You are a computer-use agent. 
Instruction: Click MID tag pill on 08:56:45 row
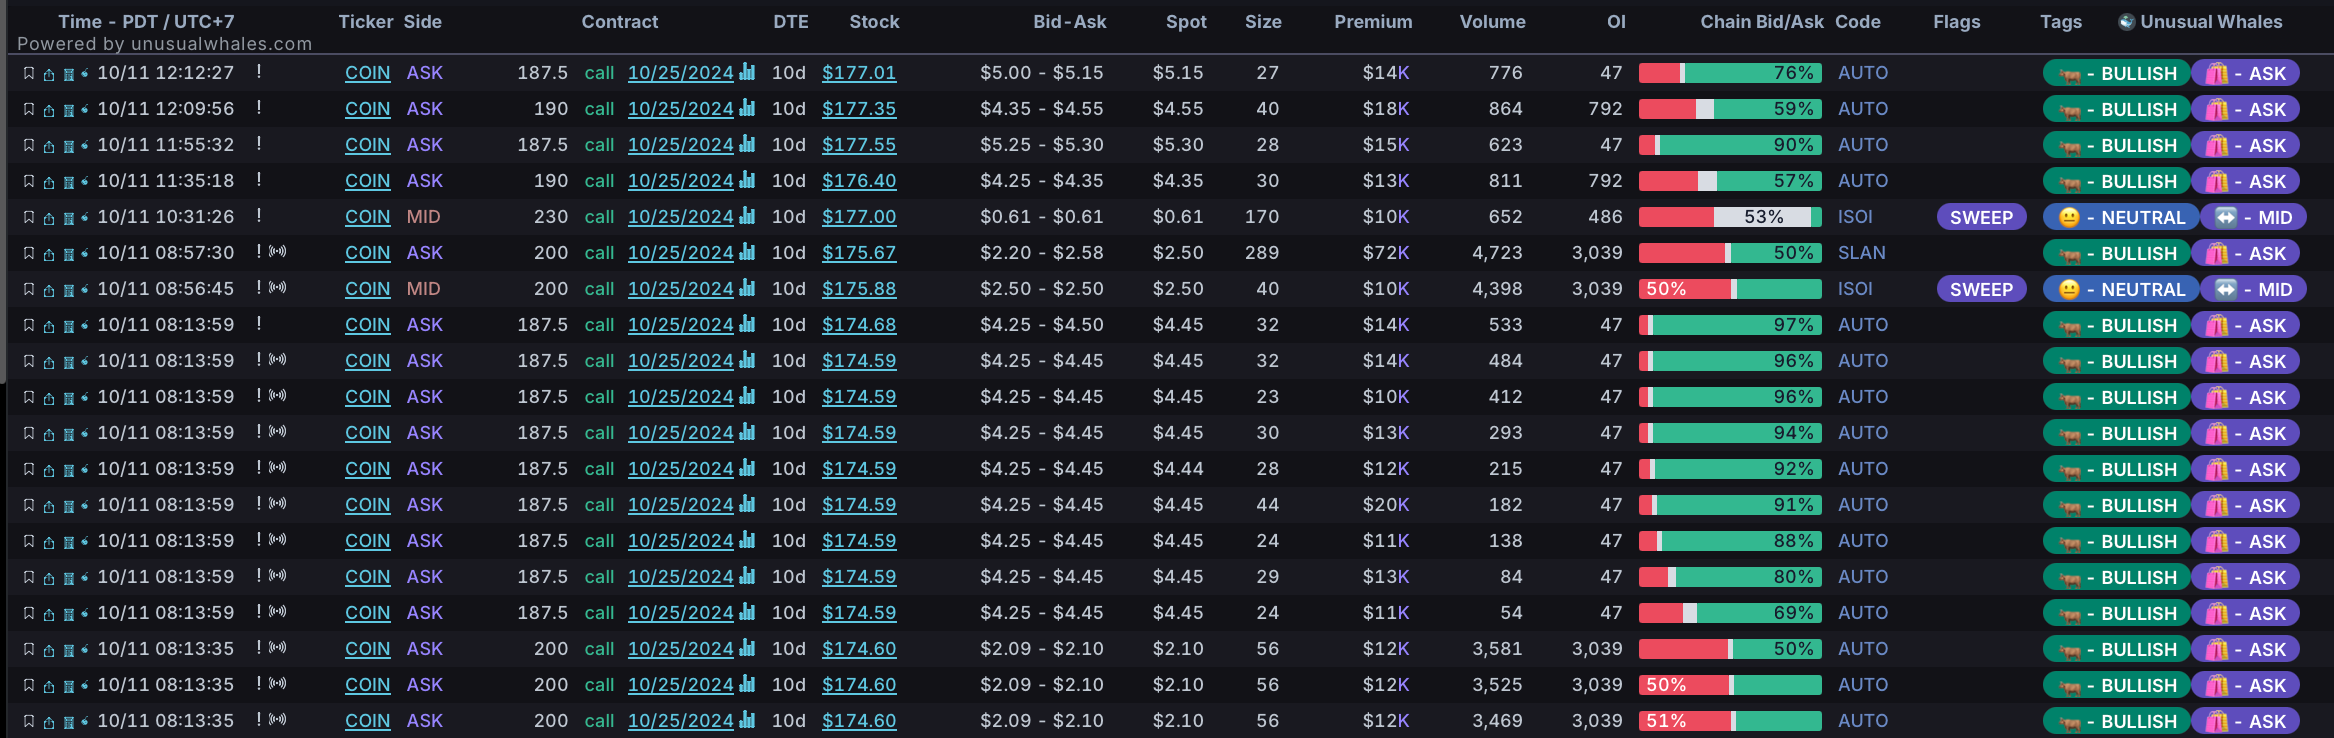(x=2253, y=289)
